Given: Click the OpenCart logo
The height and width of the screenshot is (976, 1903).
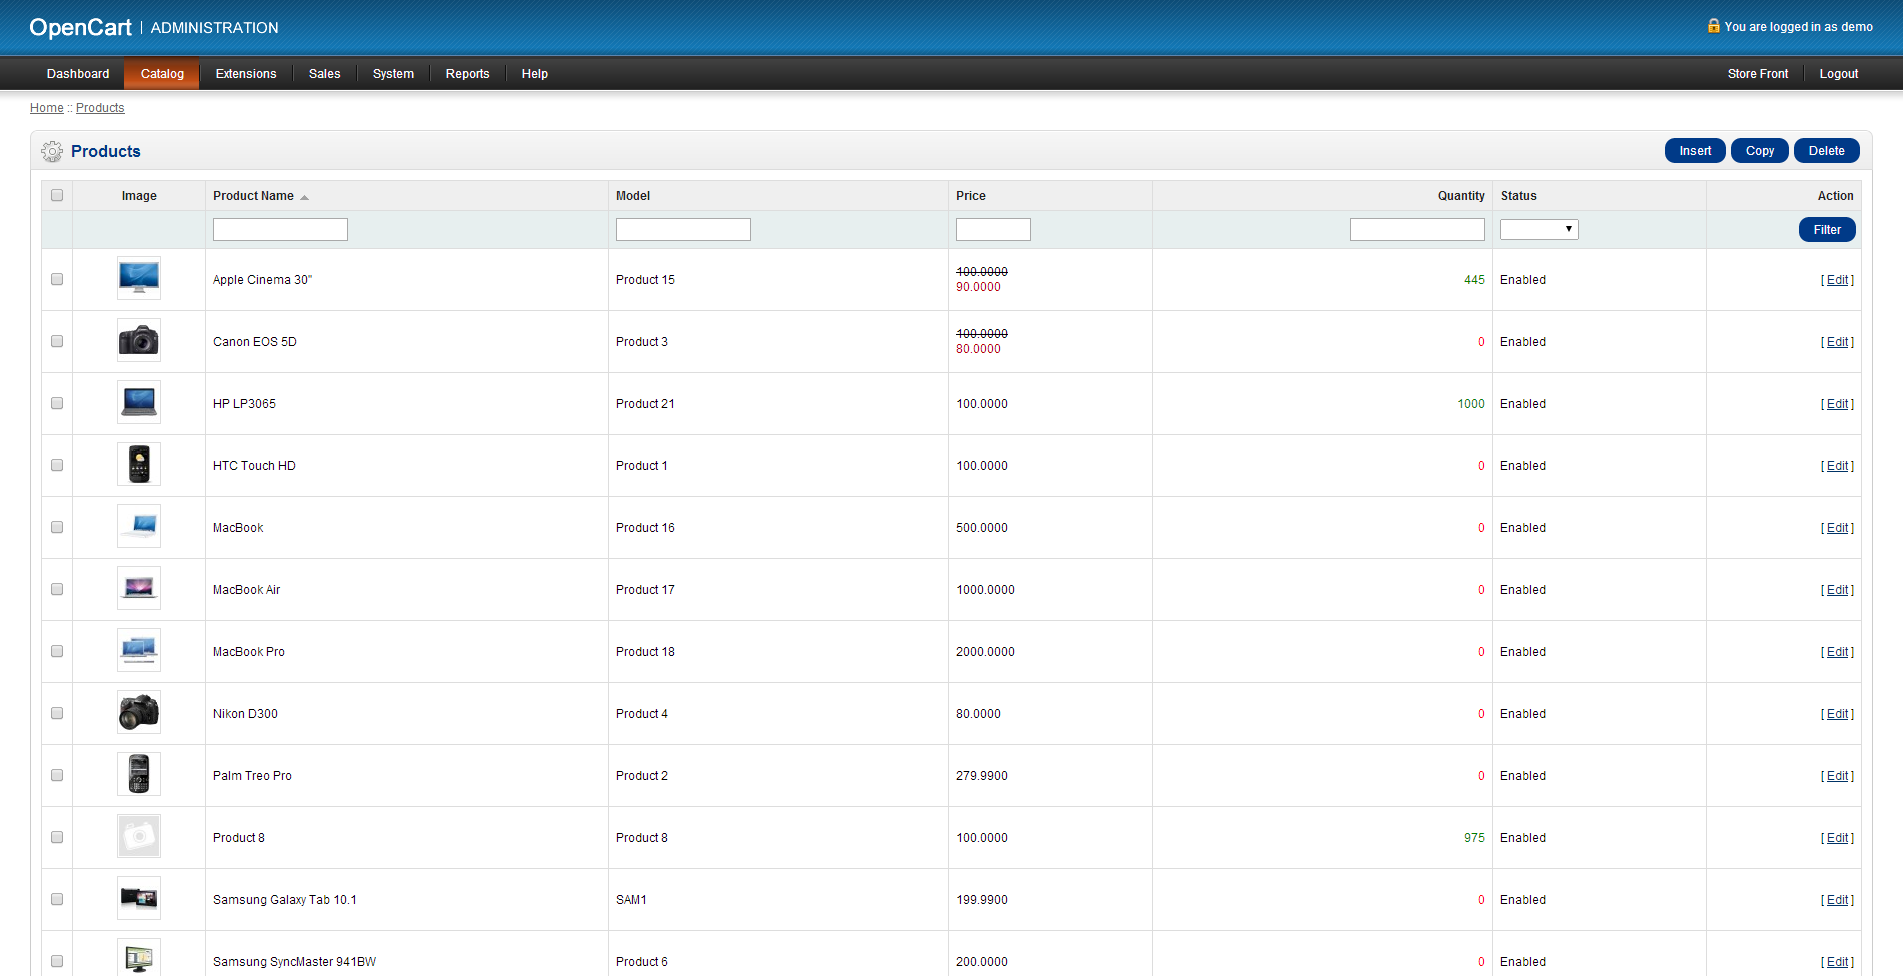Looking at the screenshot, I should click(x=80, y=28).
